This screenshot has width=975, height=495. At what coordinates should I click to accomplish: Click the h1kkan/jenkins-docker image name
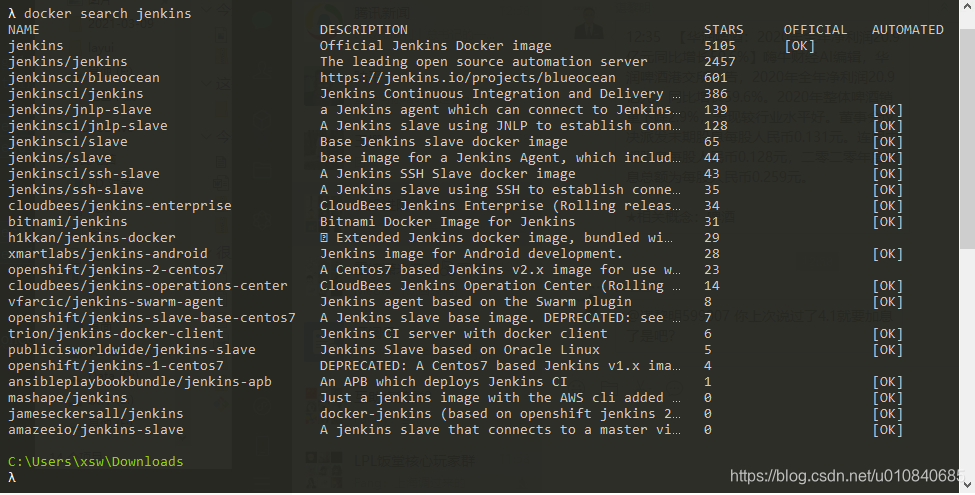pos(91,238)
